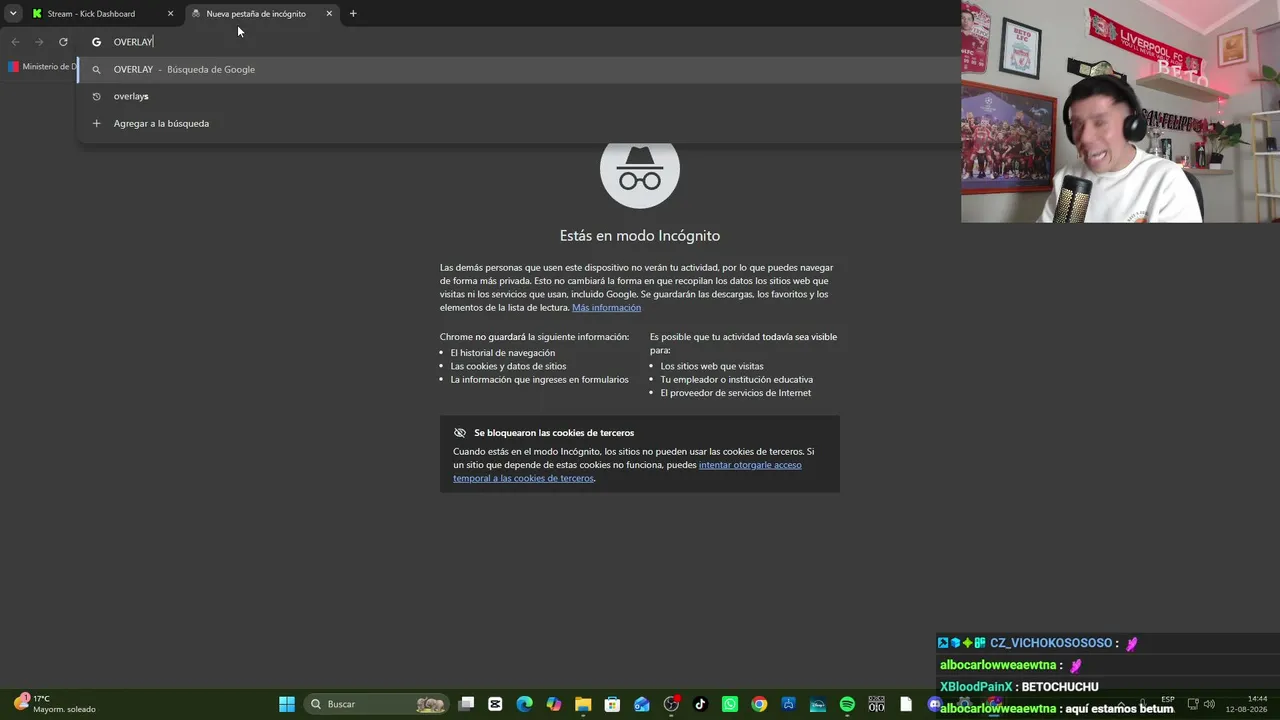Open the Ministerio bookmark in bookmarks bar

click(41, 67)
